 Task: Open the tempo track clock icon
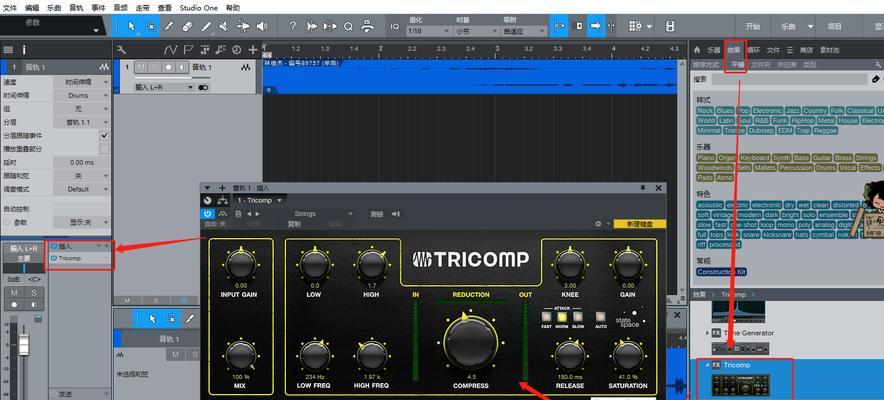pyautogui.click(x=236, y=50)
